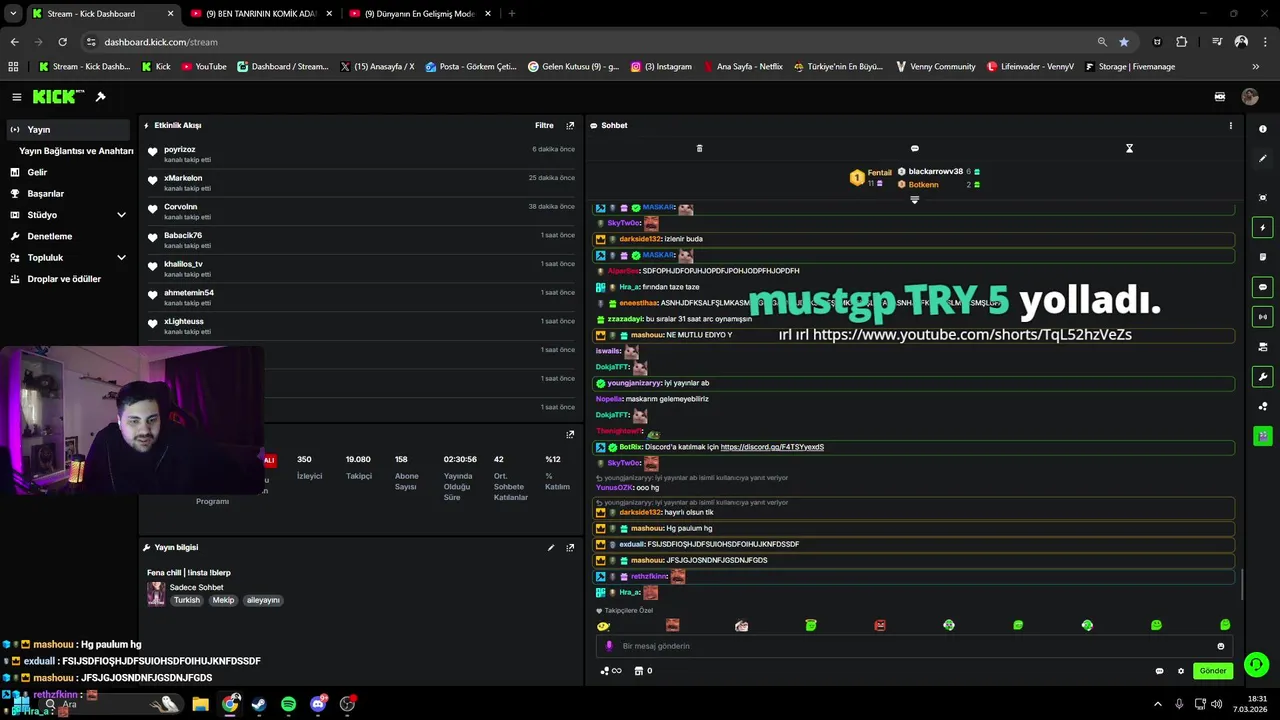Toggle the broadcast signal widget in right sidebar
This screenshot has height=720, width=1280.
pyautogui.click(x=1263, y=317)
